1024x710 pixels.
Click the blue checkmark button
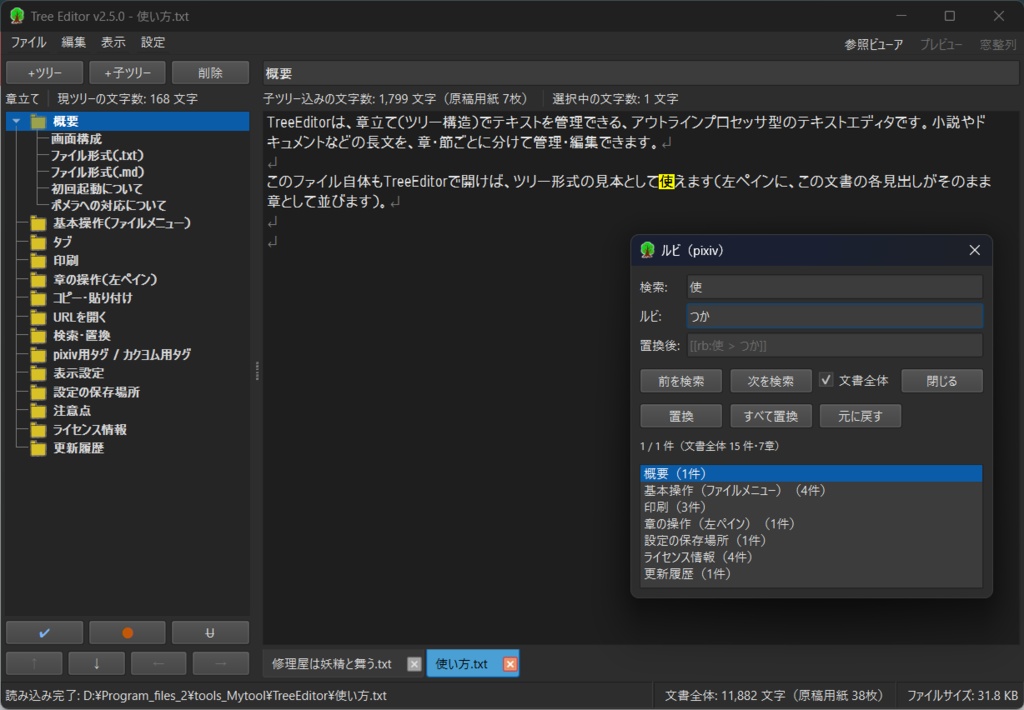(x=44, y=632)
